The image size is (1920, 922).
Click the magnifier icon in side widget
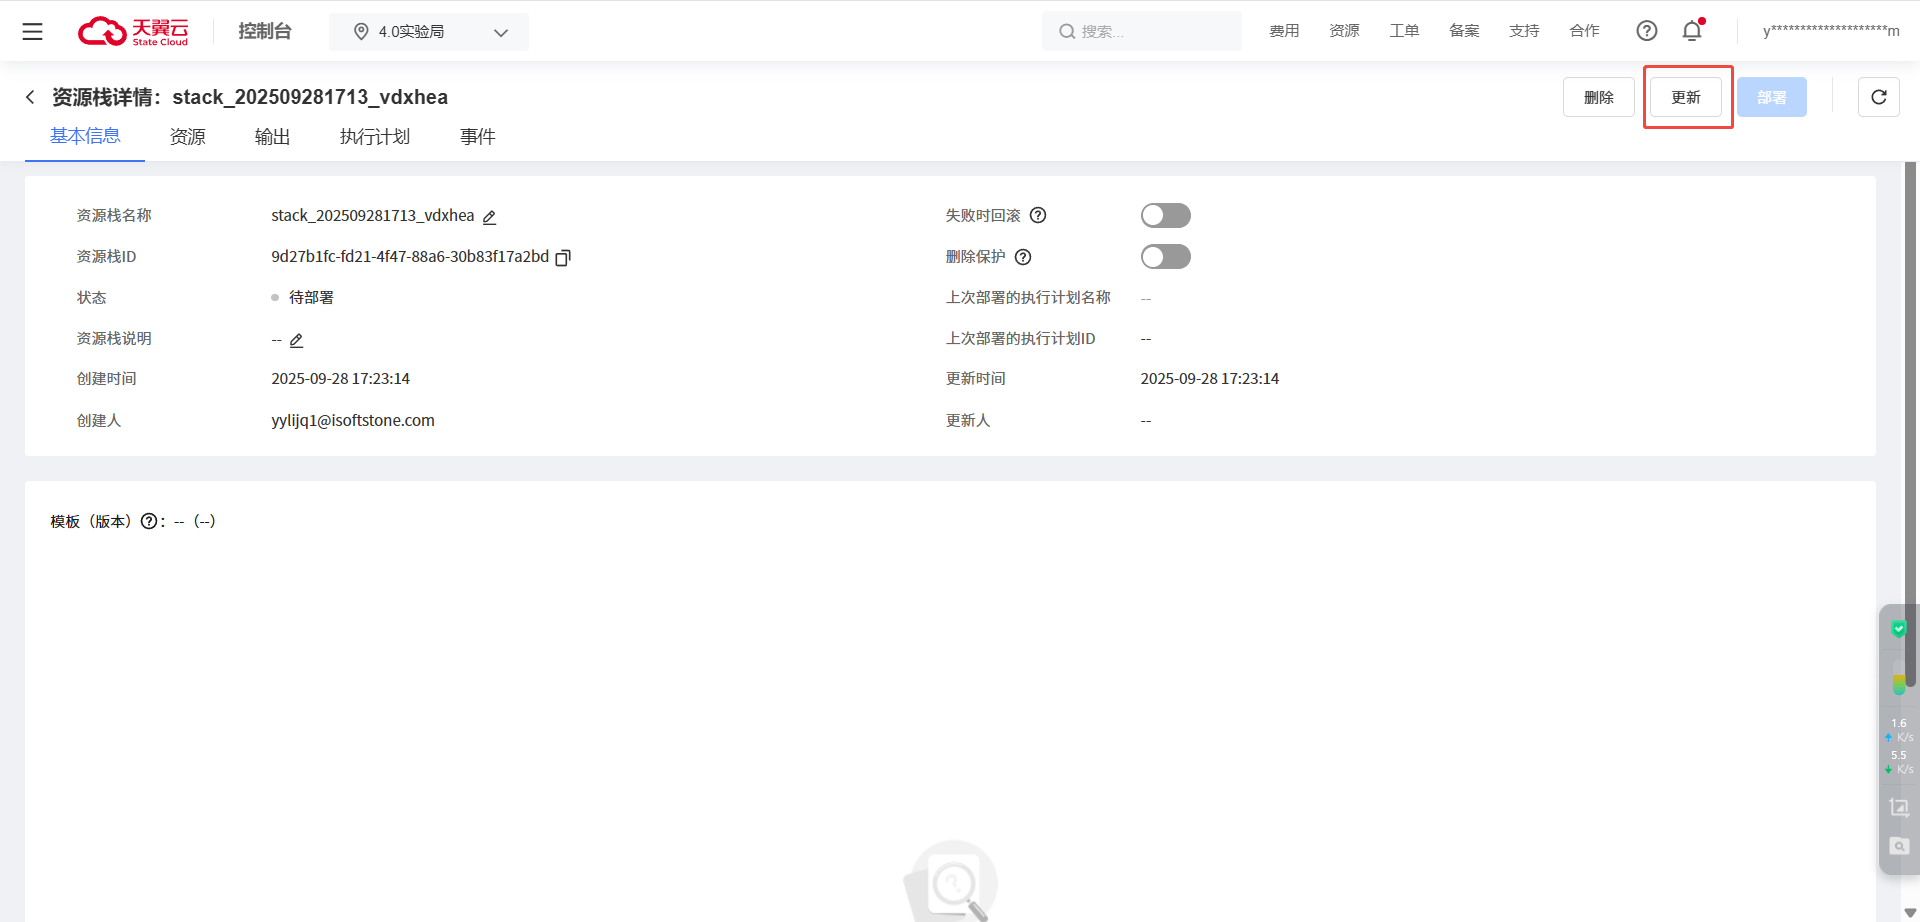(1899, 846)
